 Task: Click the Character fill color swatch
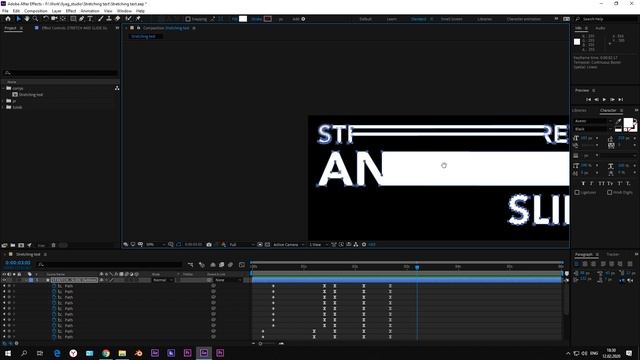(628, 122)
